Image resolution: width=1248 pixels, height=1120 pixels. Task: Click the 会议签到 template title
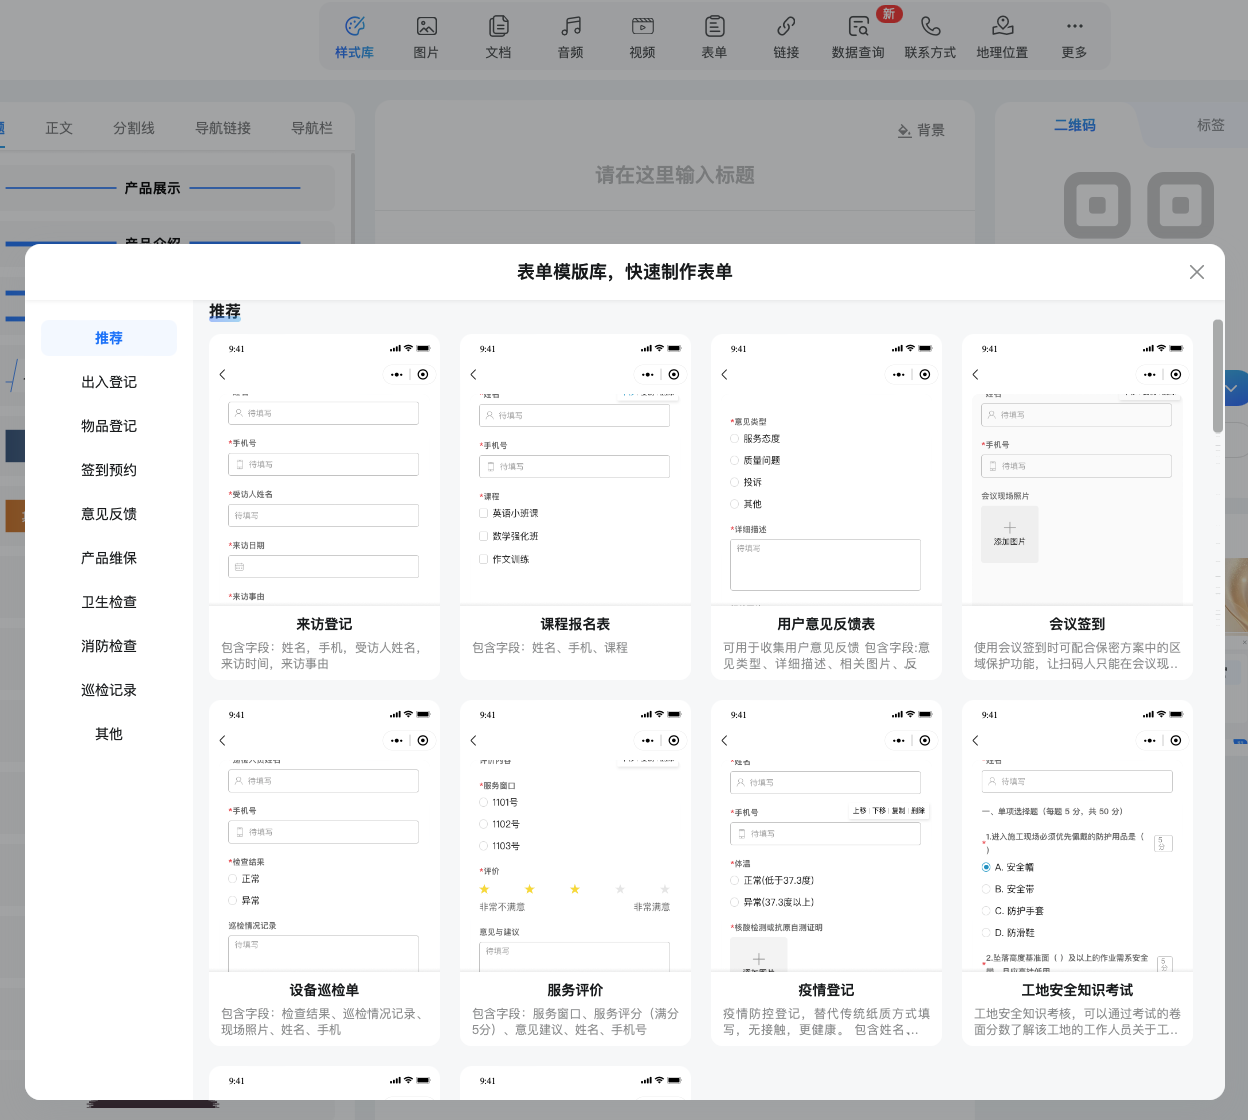tap(1077, 624)
